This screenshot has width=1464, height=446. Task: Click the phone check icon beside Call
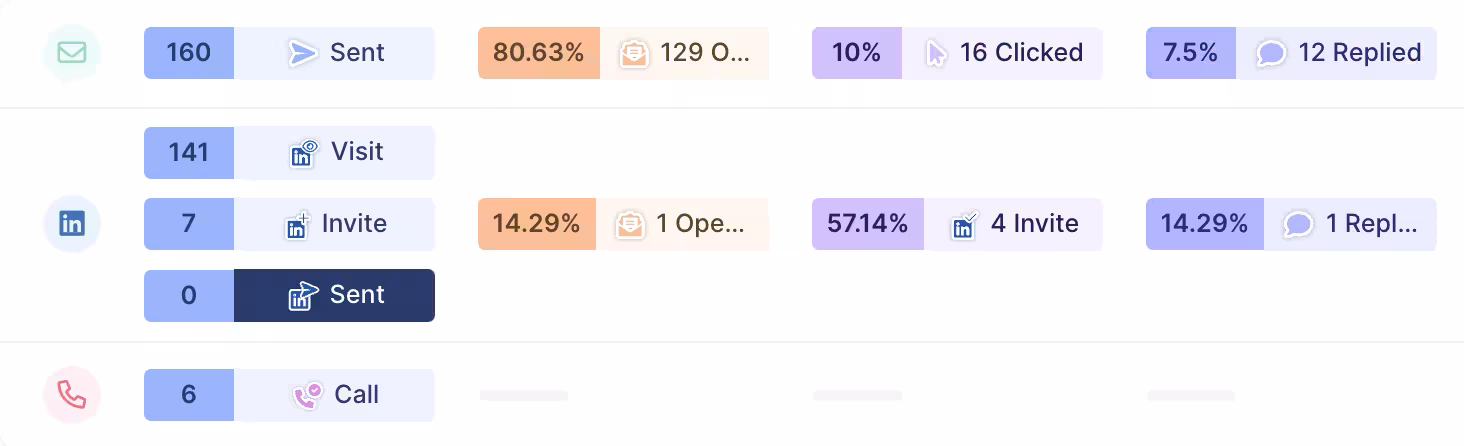(307, 396)
